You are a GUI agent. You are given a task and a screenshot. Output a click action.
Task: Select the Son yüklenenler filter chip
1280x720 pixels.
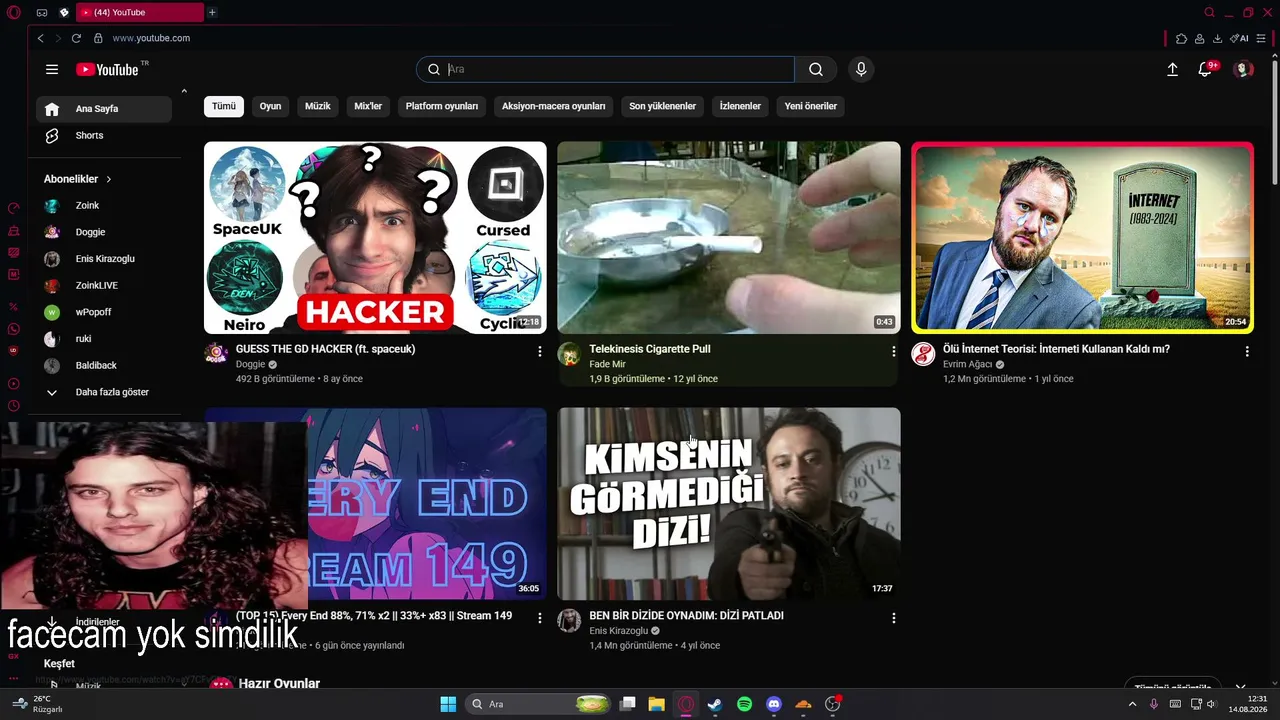coord(662,106)
